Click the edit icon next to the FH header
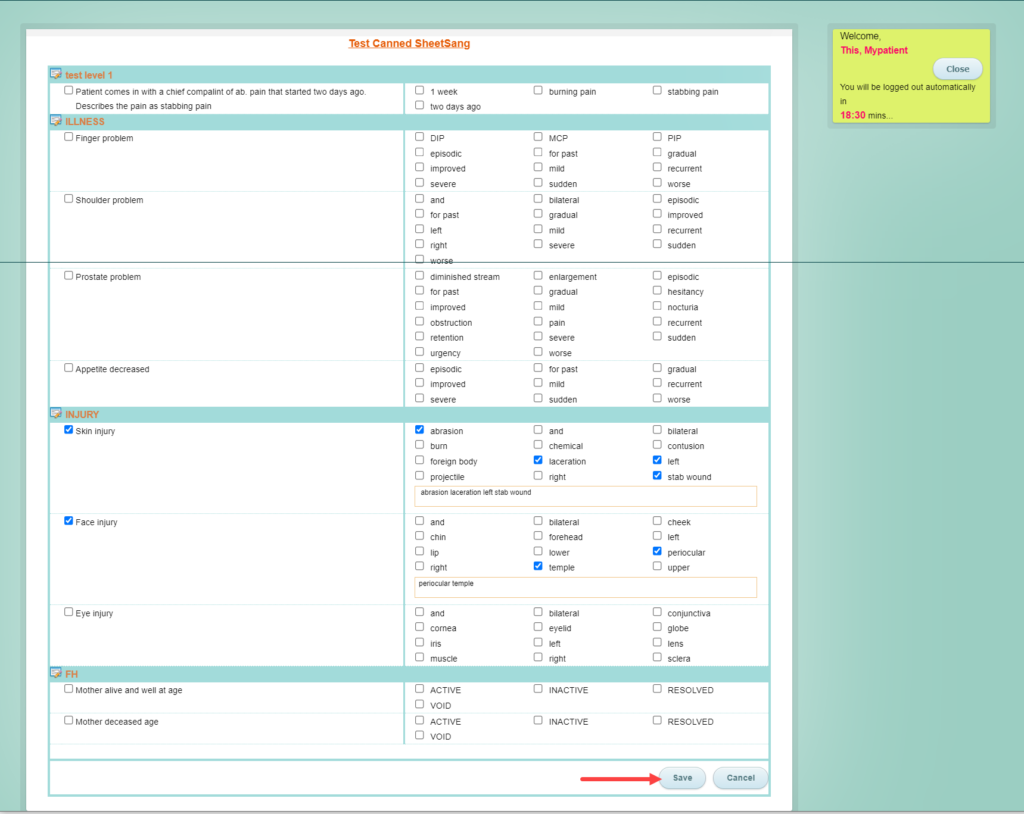 point(56,674)
